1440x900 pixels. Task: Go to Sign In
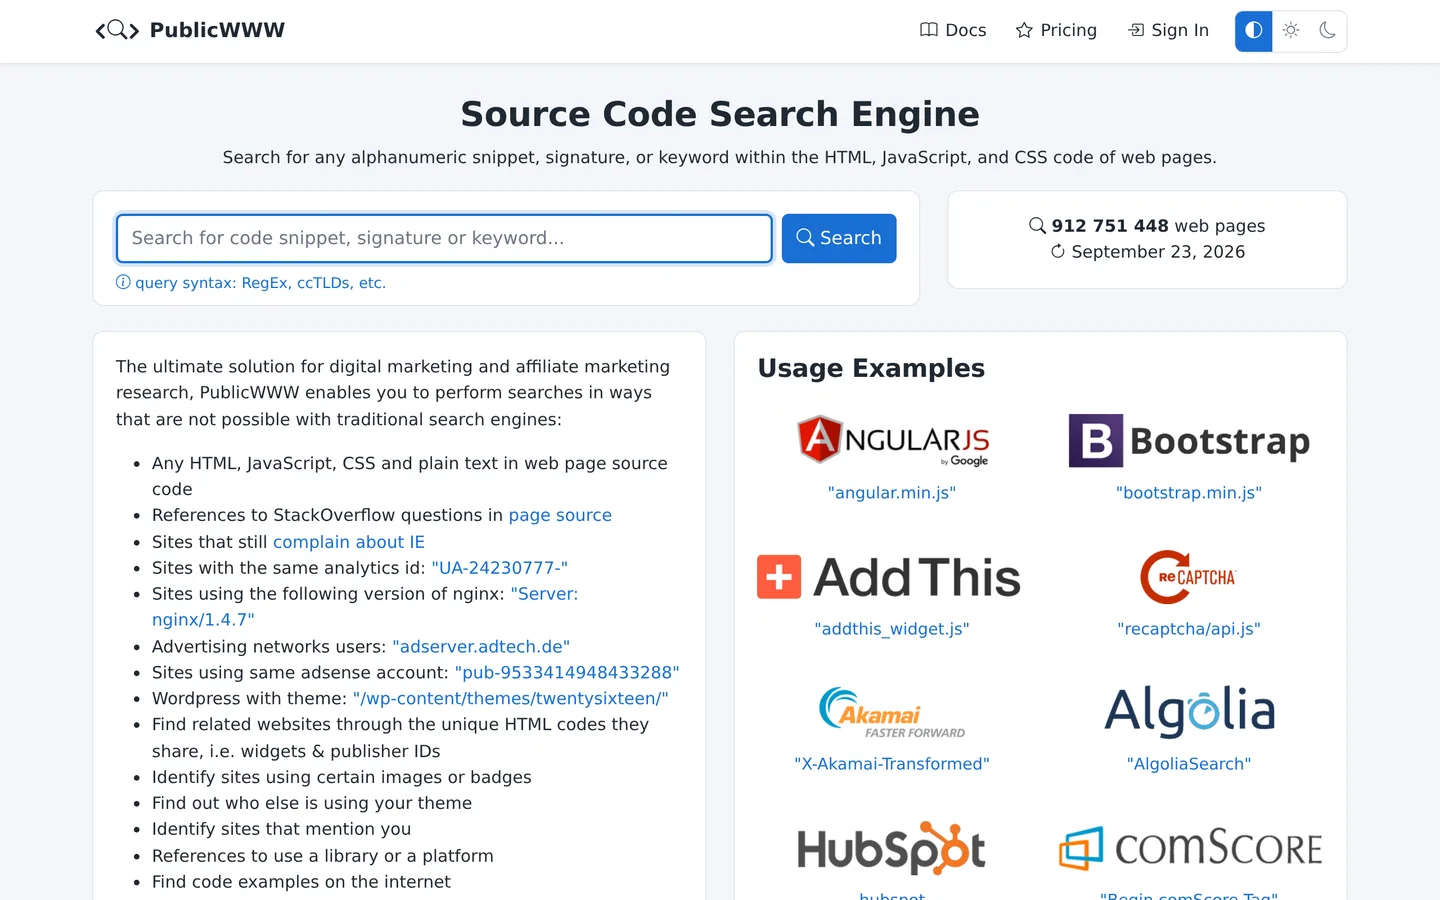pyautogui.click(x=1168, y=30)
